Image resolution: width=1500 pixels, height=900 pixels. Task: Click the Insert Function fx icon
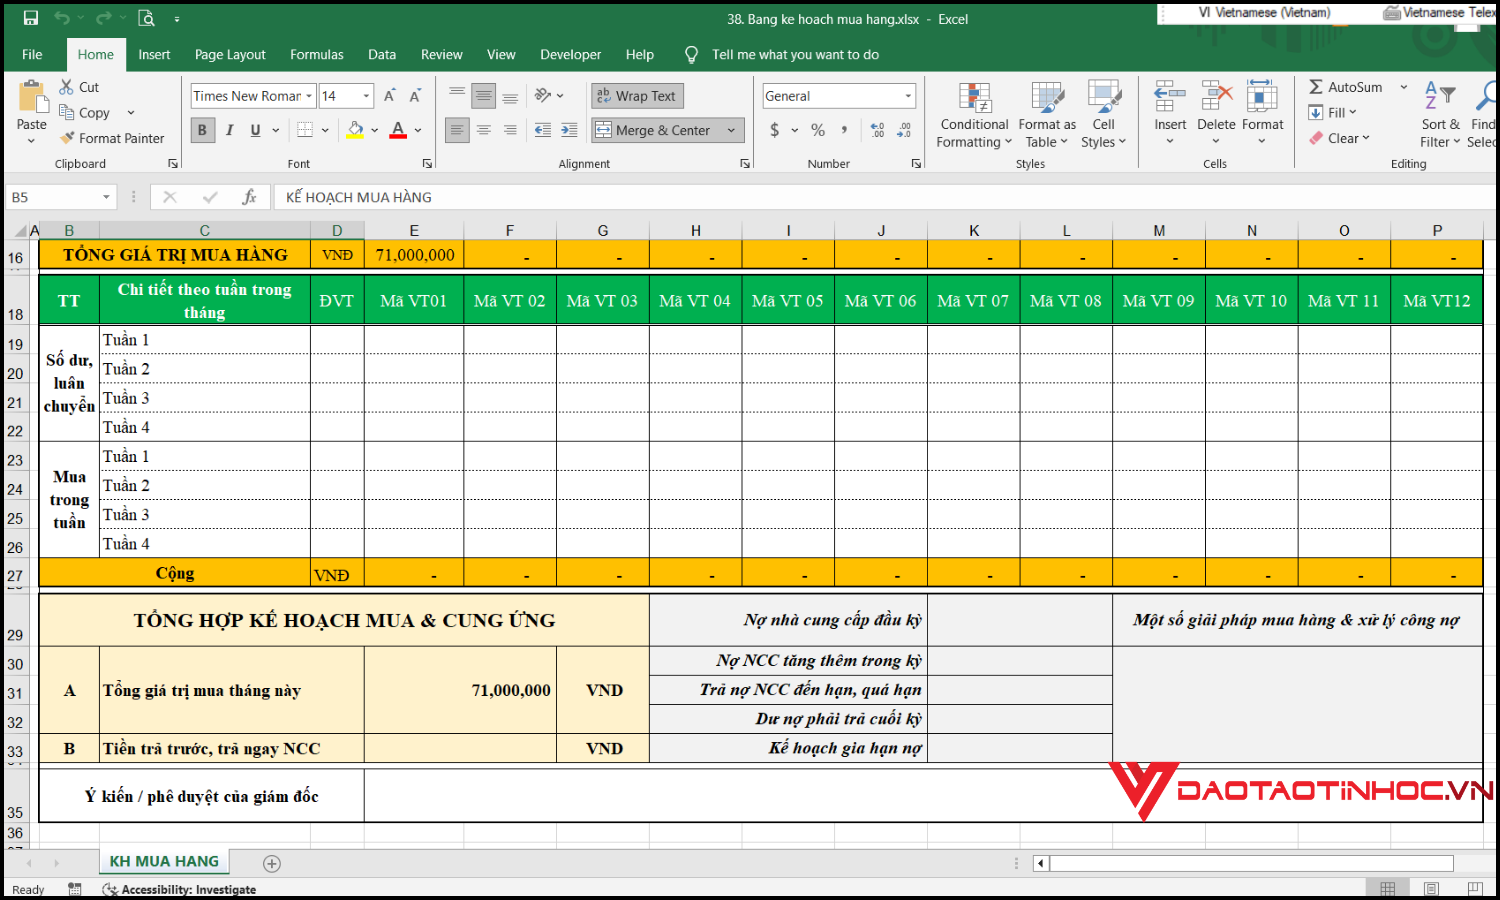pyautogui.click(x=249, y=197)
